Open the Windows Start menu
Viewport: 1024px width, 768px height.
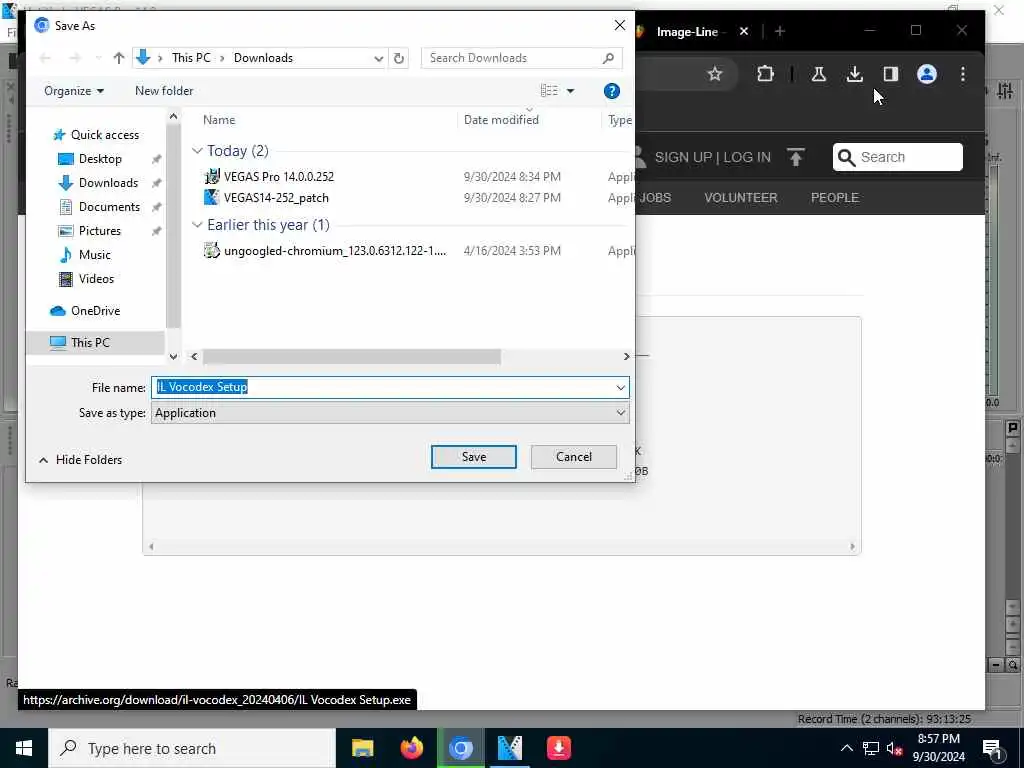tap(24, 748)
